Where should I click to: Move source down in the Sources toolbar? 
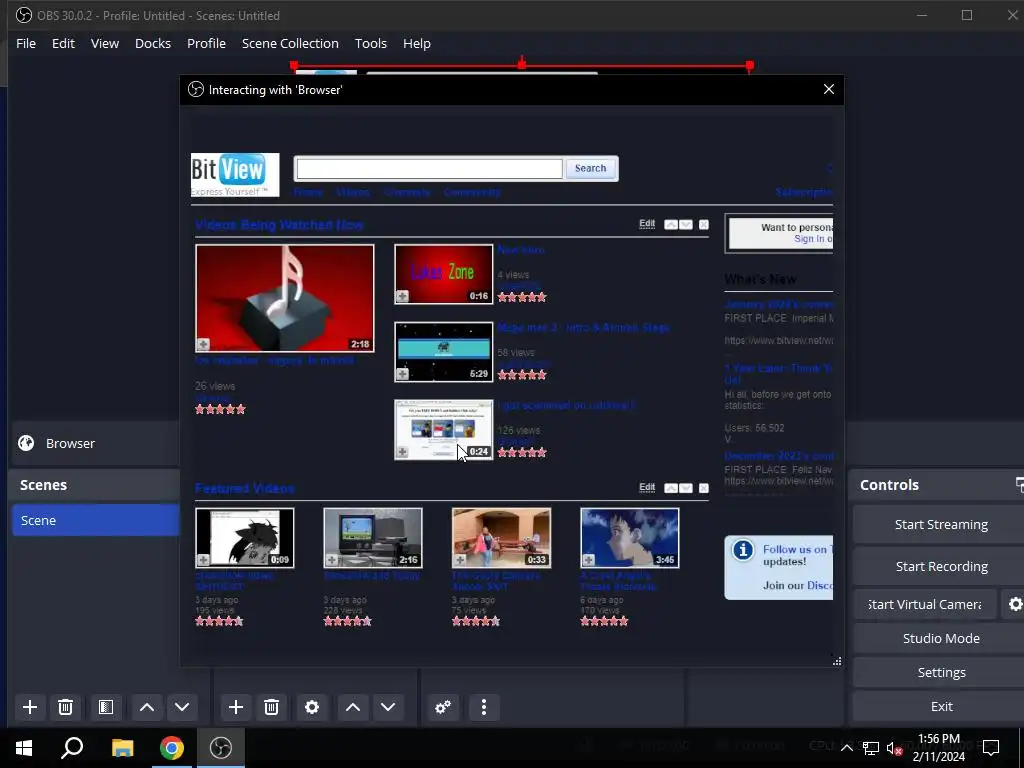(388, 707)
